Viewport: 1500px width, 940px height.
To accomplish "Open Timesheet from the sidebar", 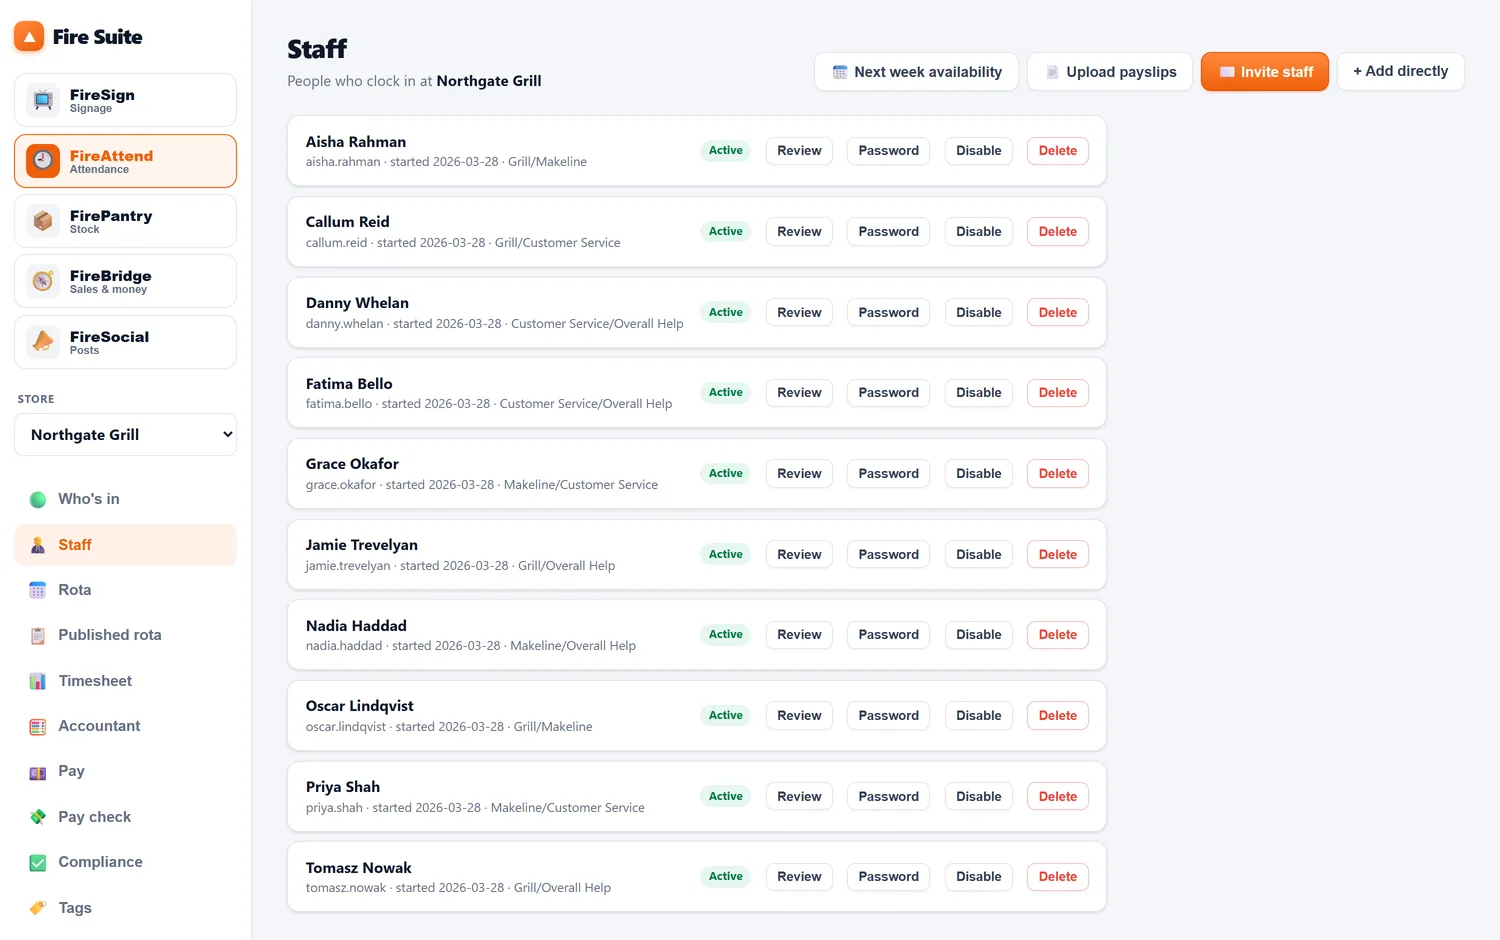I will pyautogui.click(x=126, y=681).
